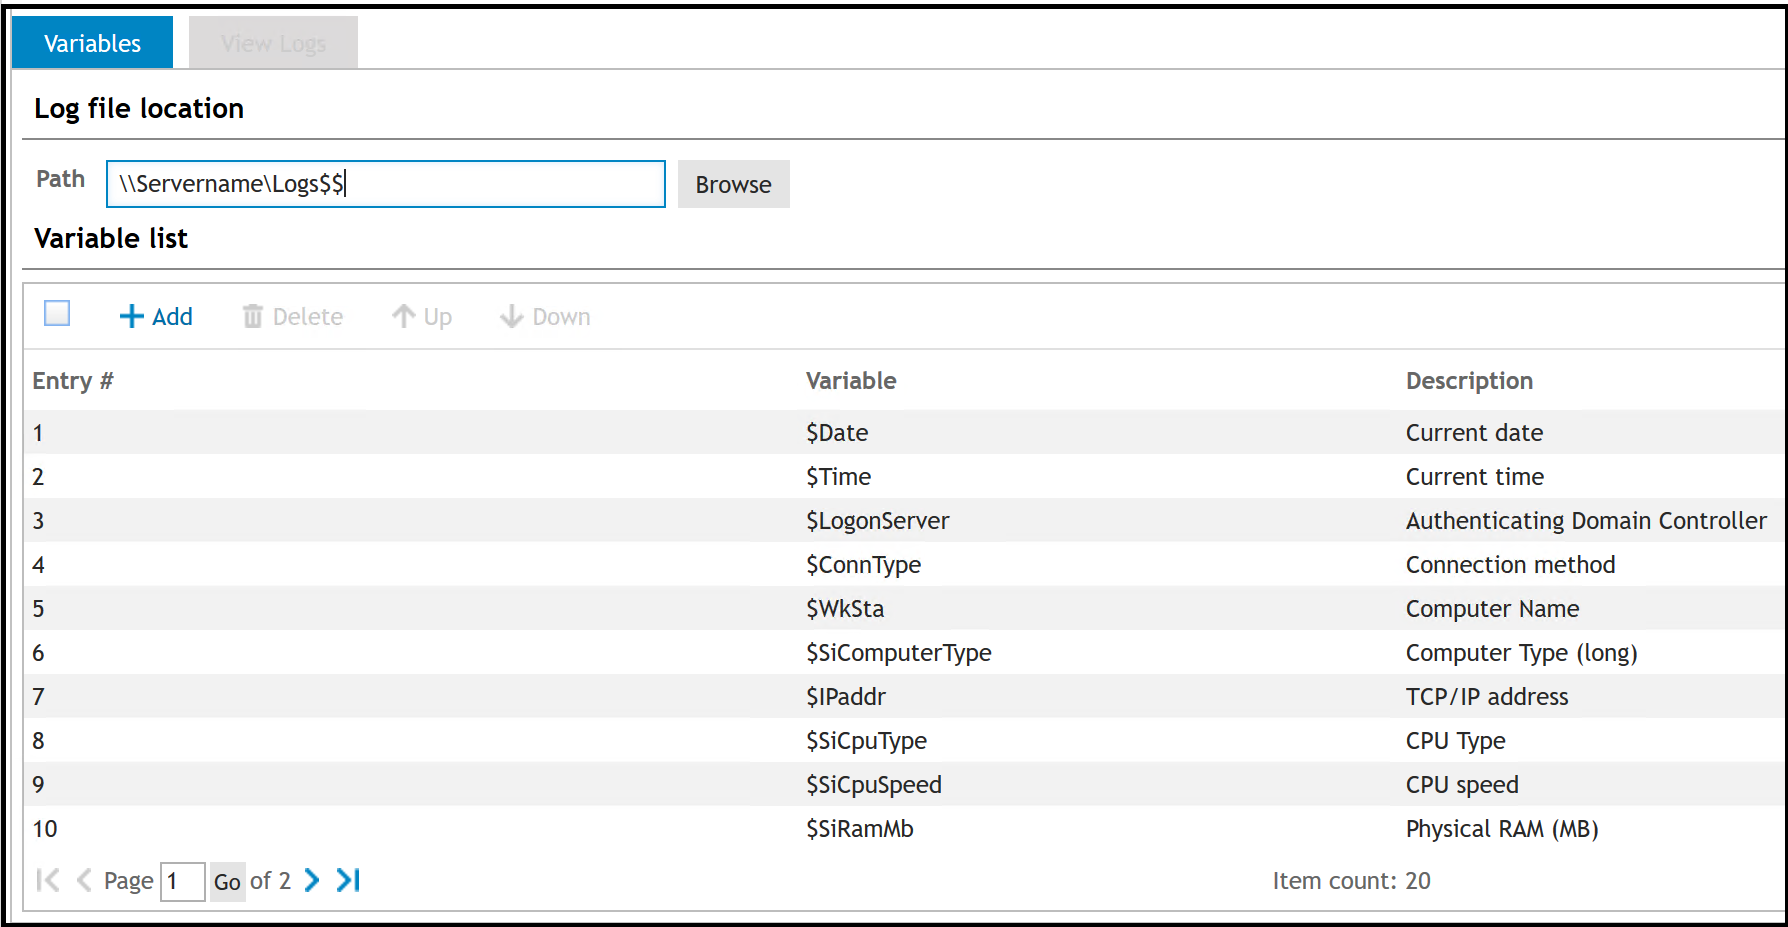
Task: Click the Browse button
Action: (733, 185)
